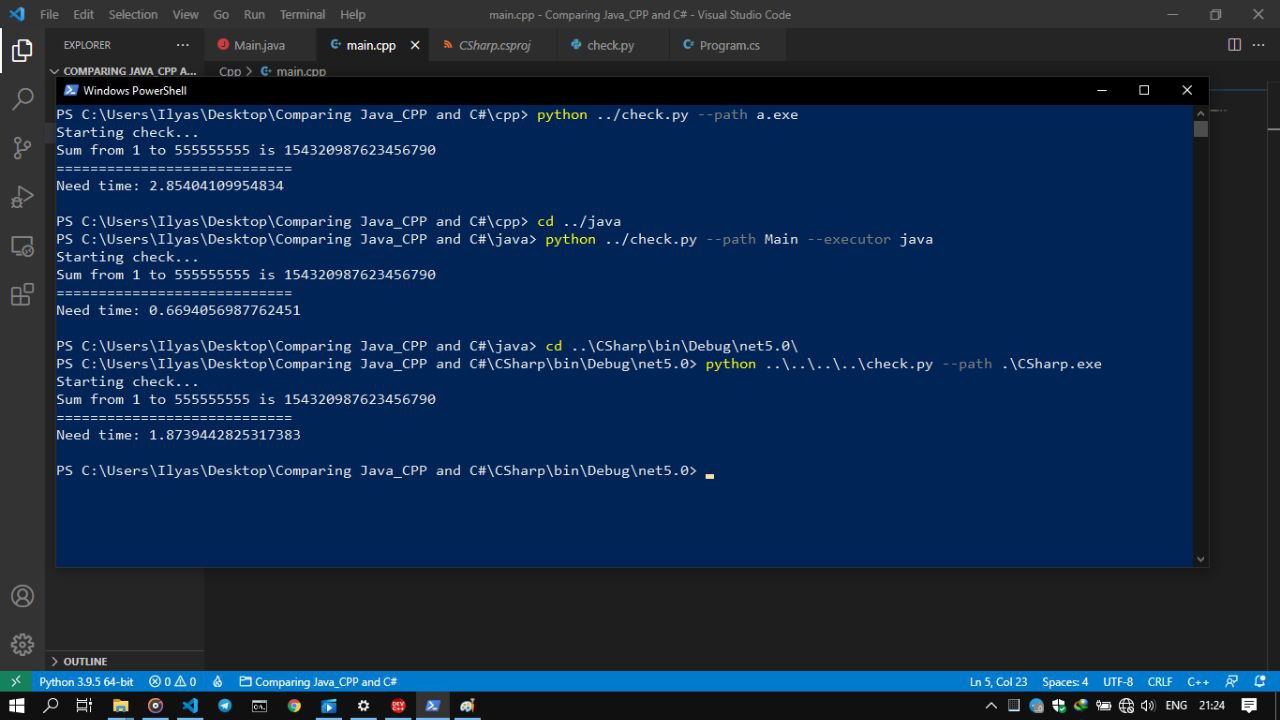Open the Explorer view in the activity bar
Viewport: 1280px width, 720px height.
tap(22, 50)
